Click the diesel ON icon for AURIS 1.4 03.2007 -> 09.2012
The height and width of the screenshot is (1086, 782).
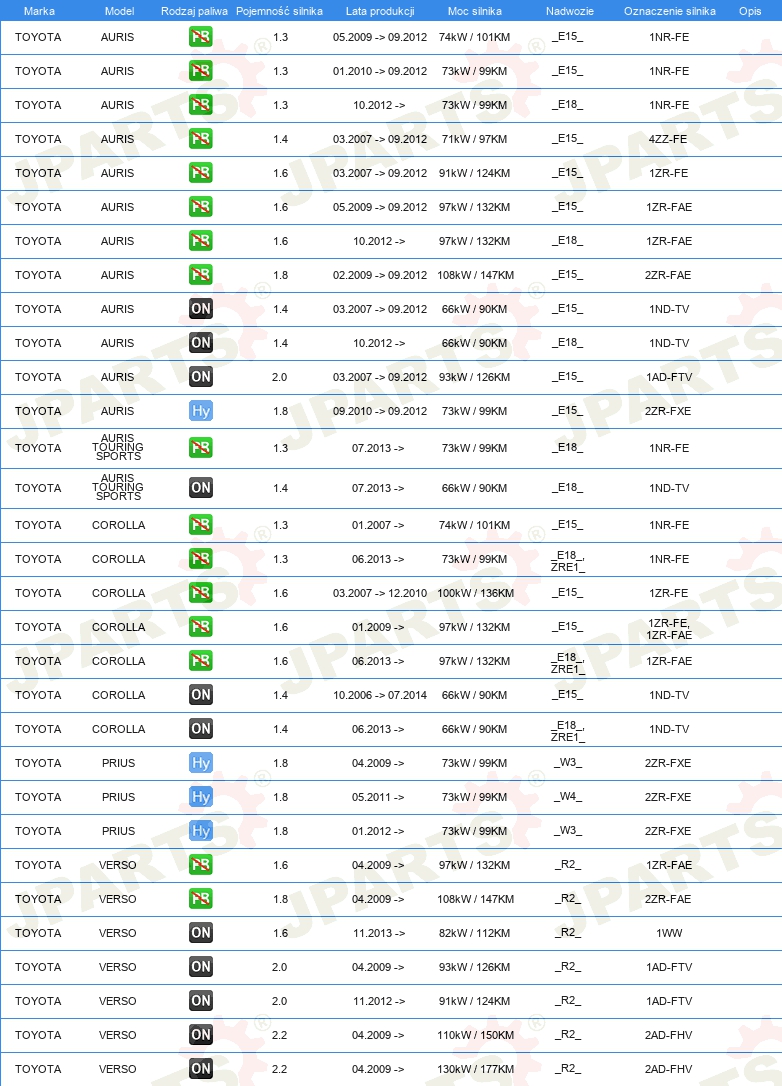200,308
